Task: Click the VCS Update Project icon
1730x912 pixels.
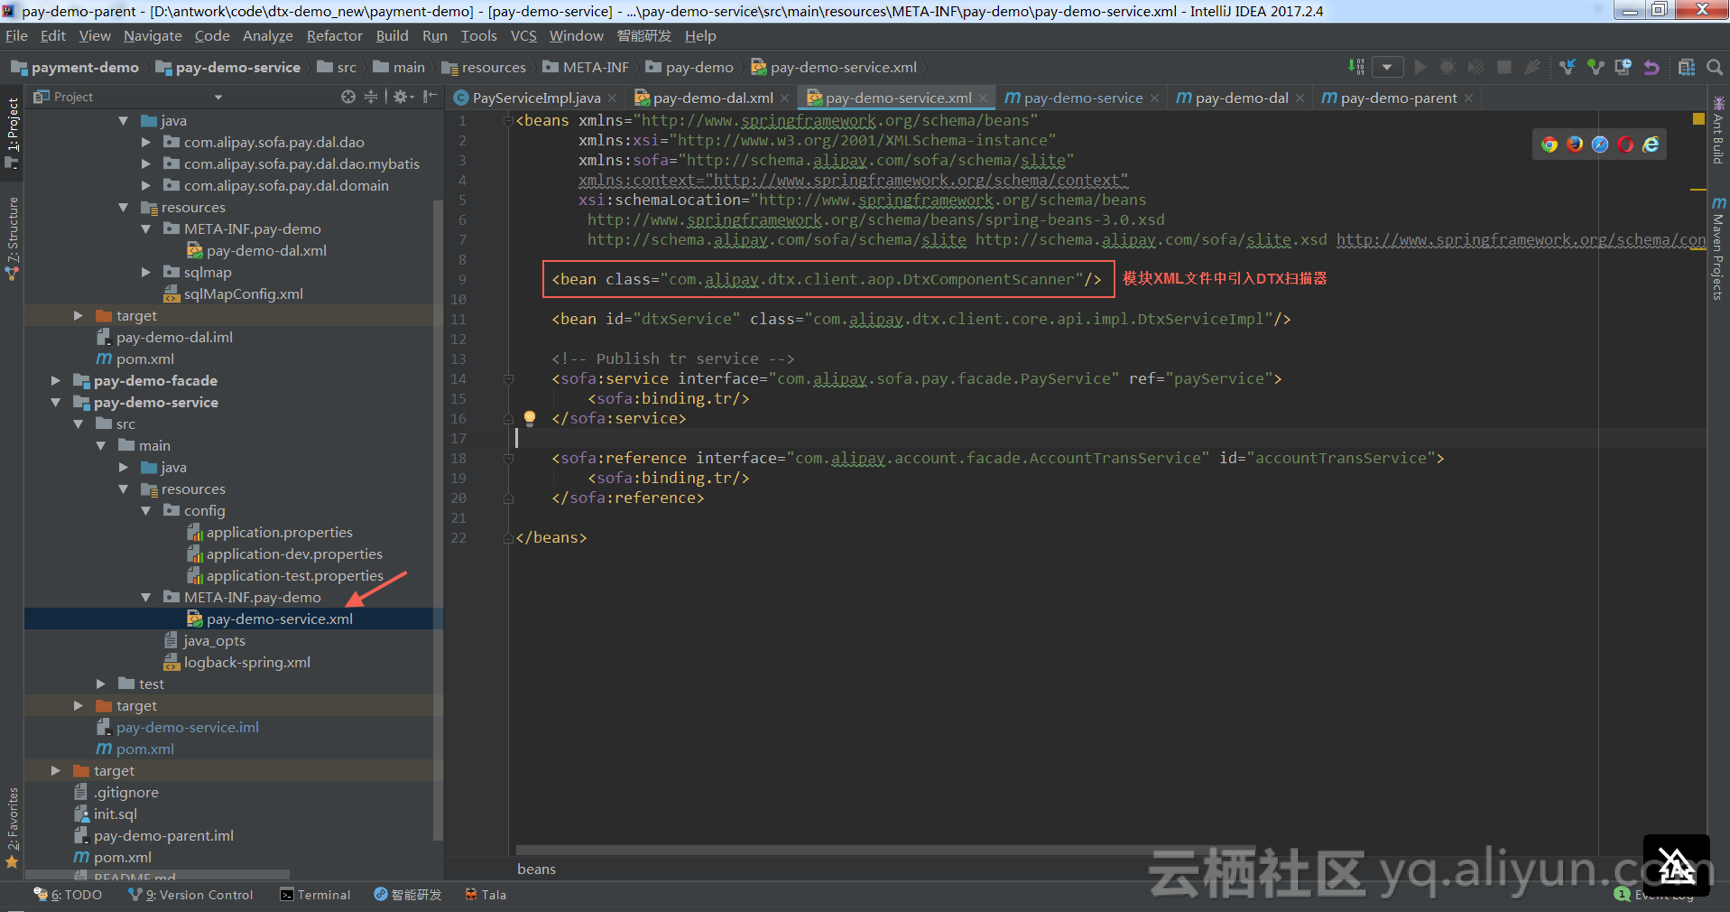Action: 1567,67
